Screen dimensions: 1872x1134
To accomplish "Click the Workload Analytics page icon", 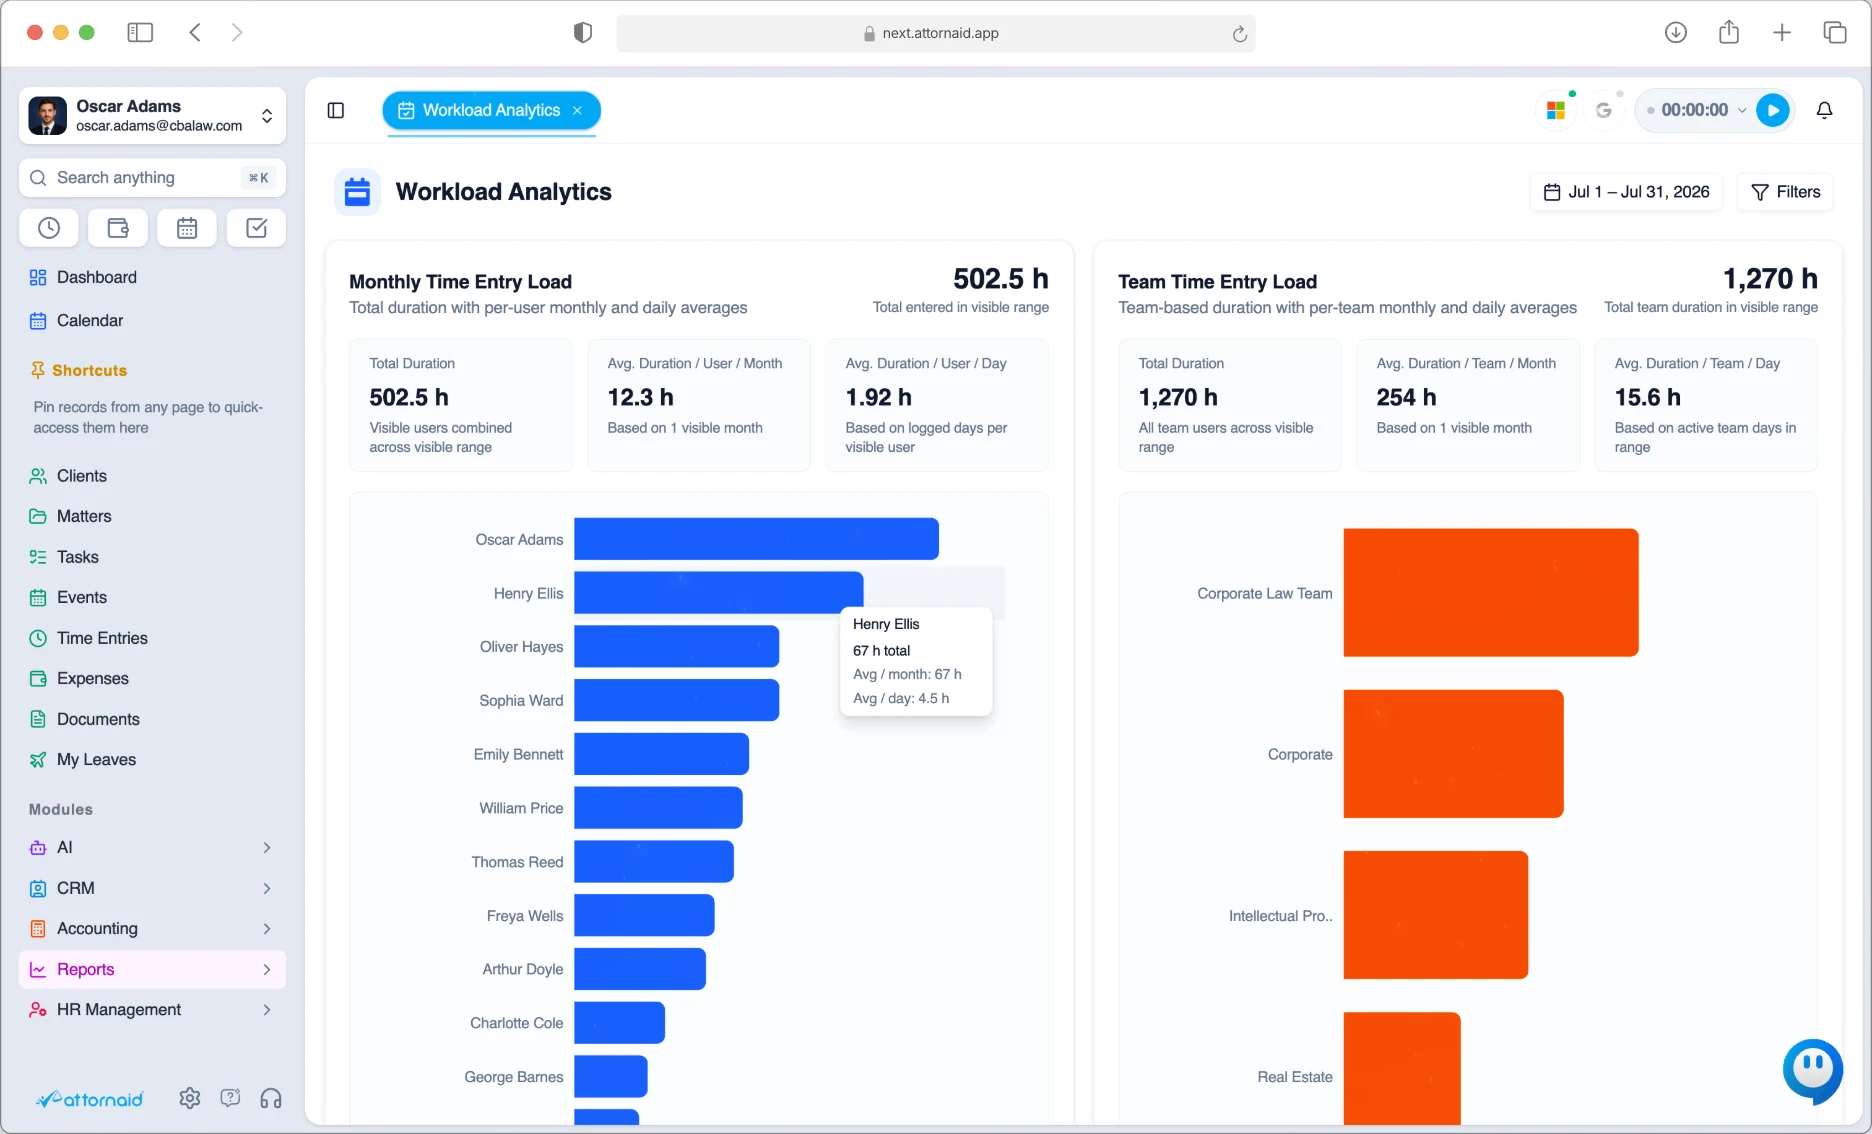I will point(357,192).
